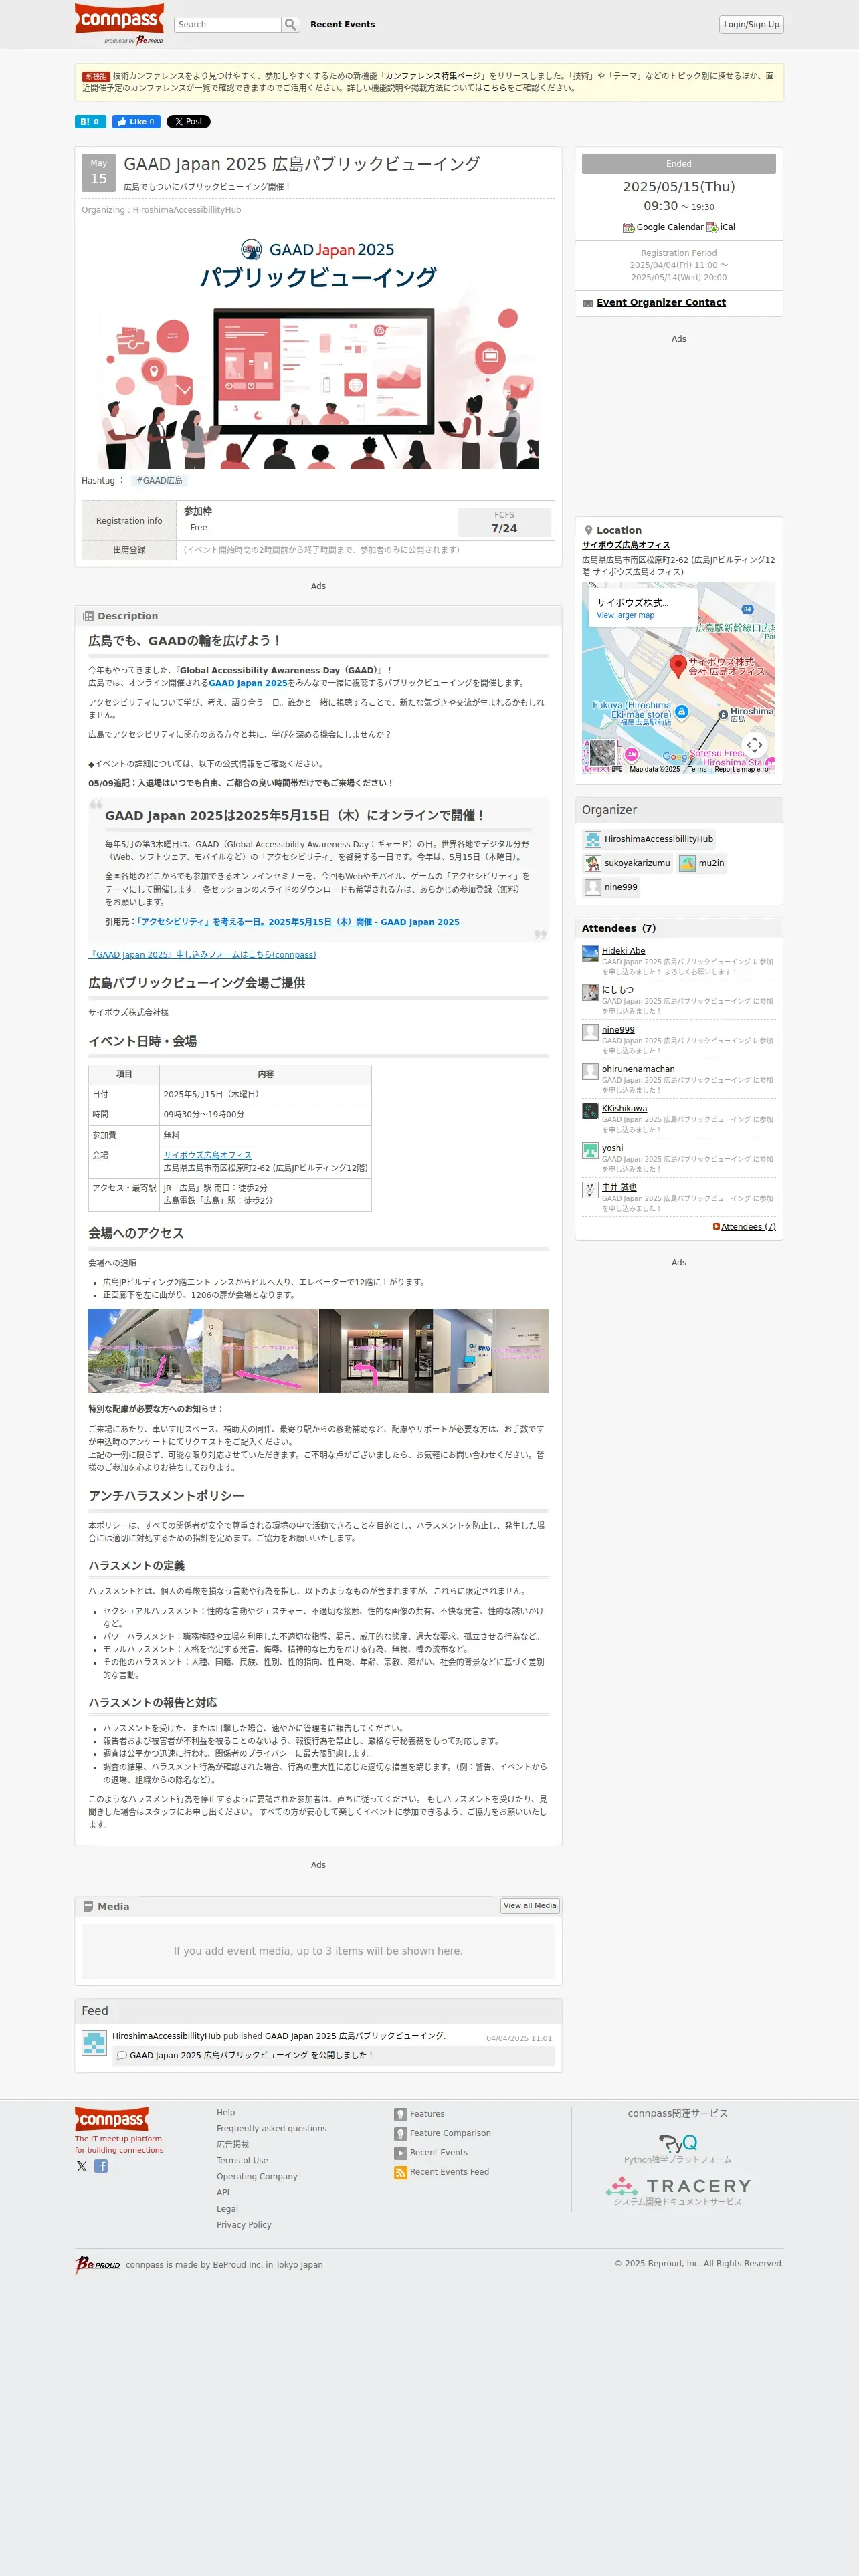Open the API footer link
The image size is (859, 2576).
pos(223,2192)
